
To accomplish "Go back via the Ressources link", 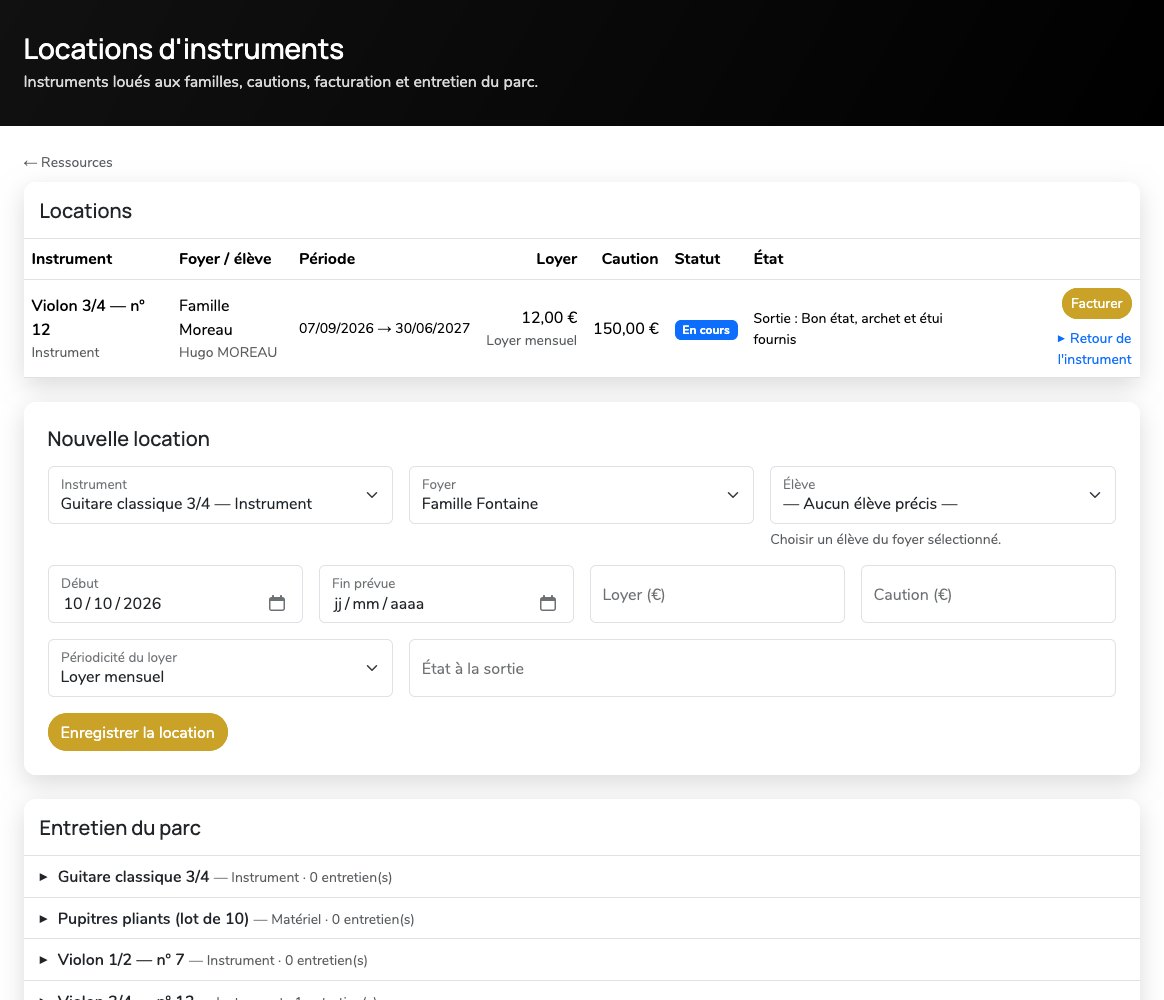I will (x=68, y=162).
